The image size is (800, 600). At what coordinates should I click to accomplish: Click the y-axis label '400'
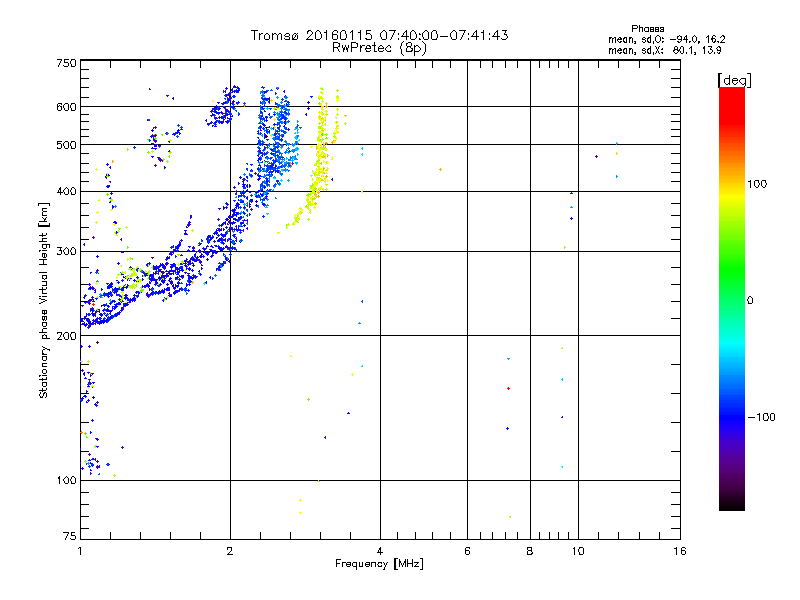click(x=66, y=191)
